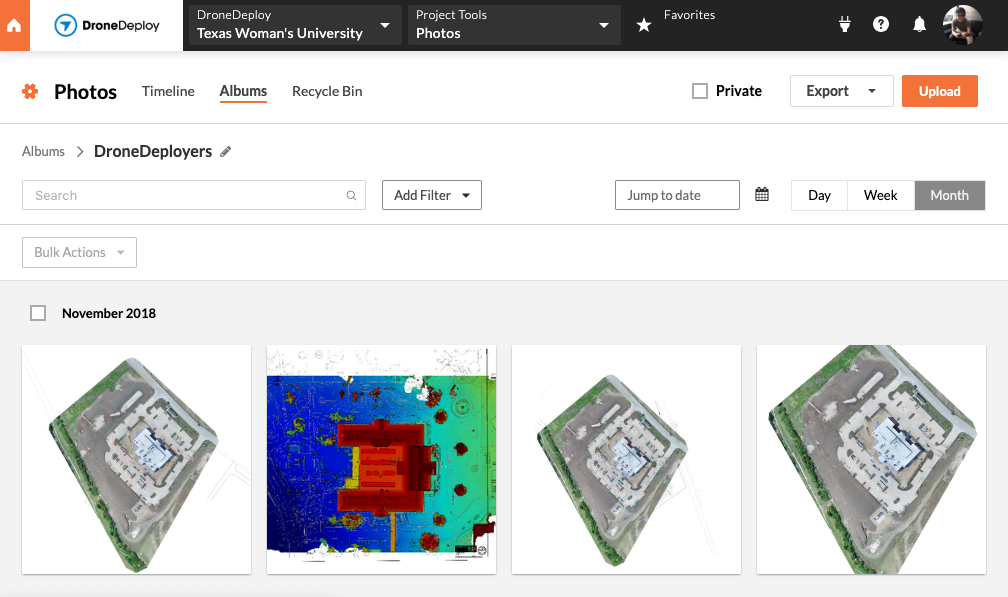Select the Month view
The image size is (1008, 597).
pyautogui.click(x=950, y=195)
